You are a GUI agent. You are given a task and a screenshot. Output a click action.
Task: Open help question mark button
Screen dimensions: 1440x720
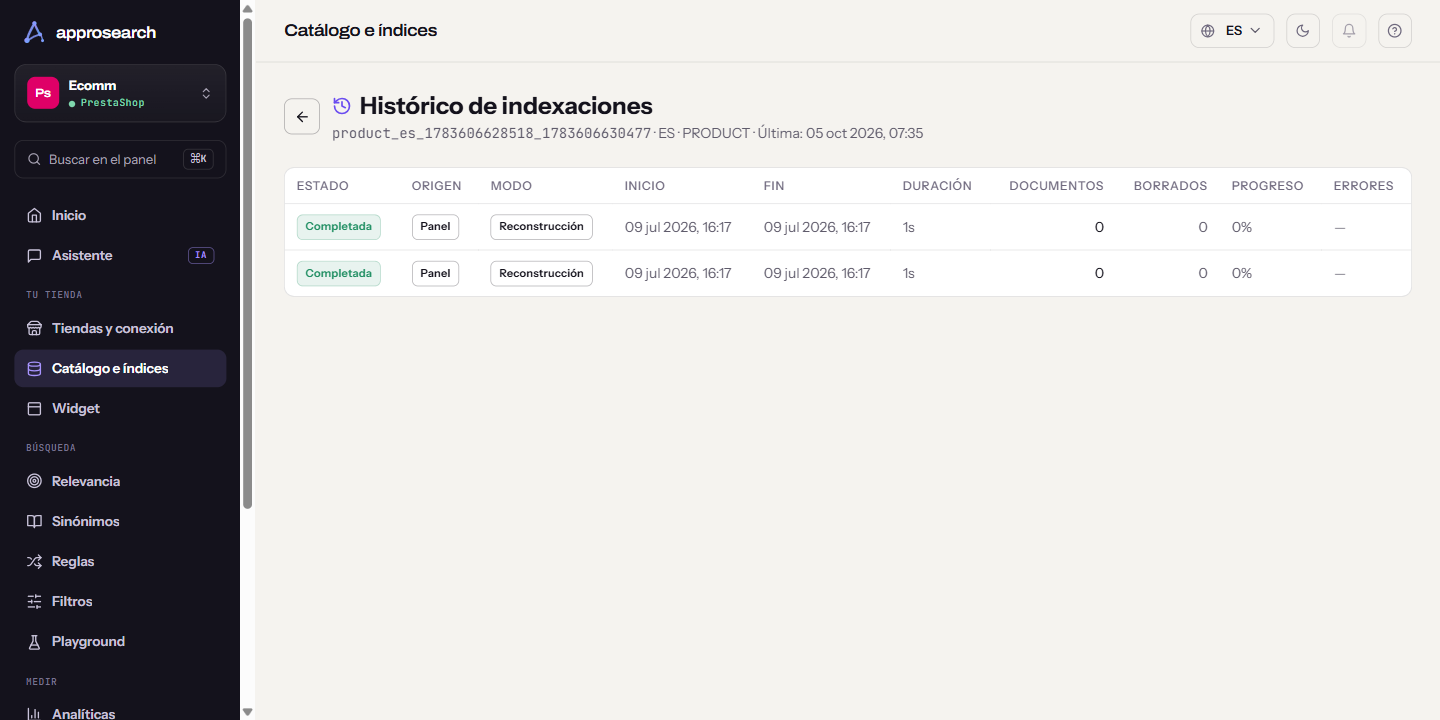click(x=1395, y=31)
